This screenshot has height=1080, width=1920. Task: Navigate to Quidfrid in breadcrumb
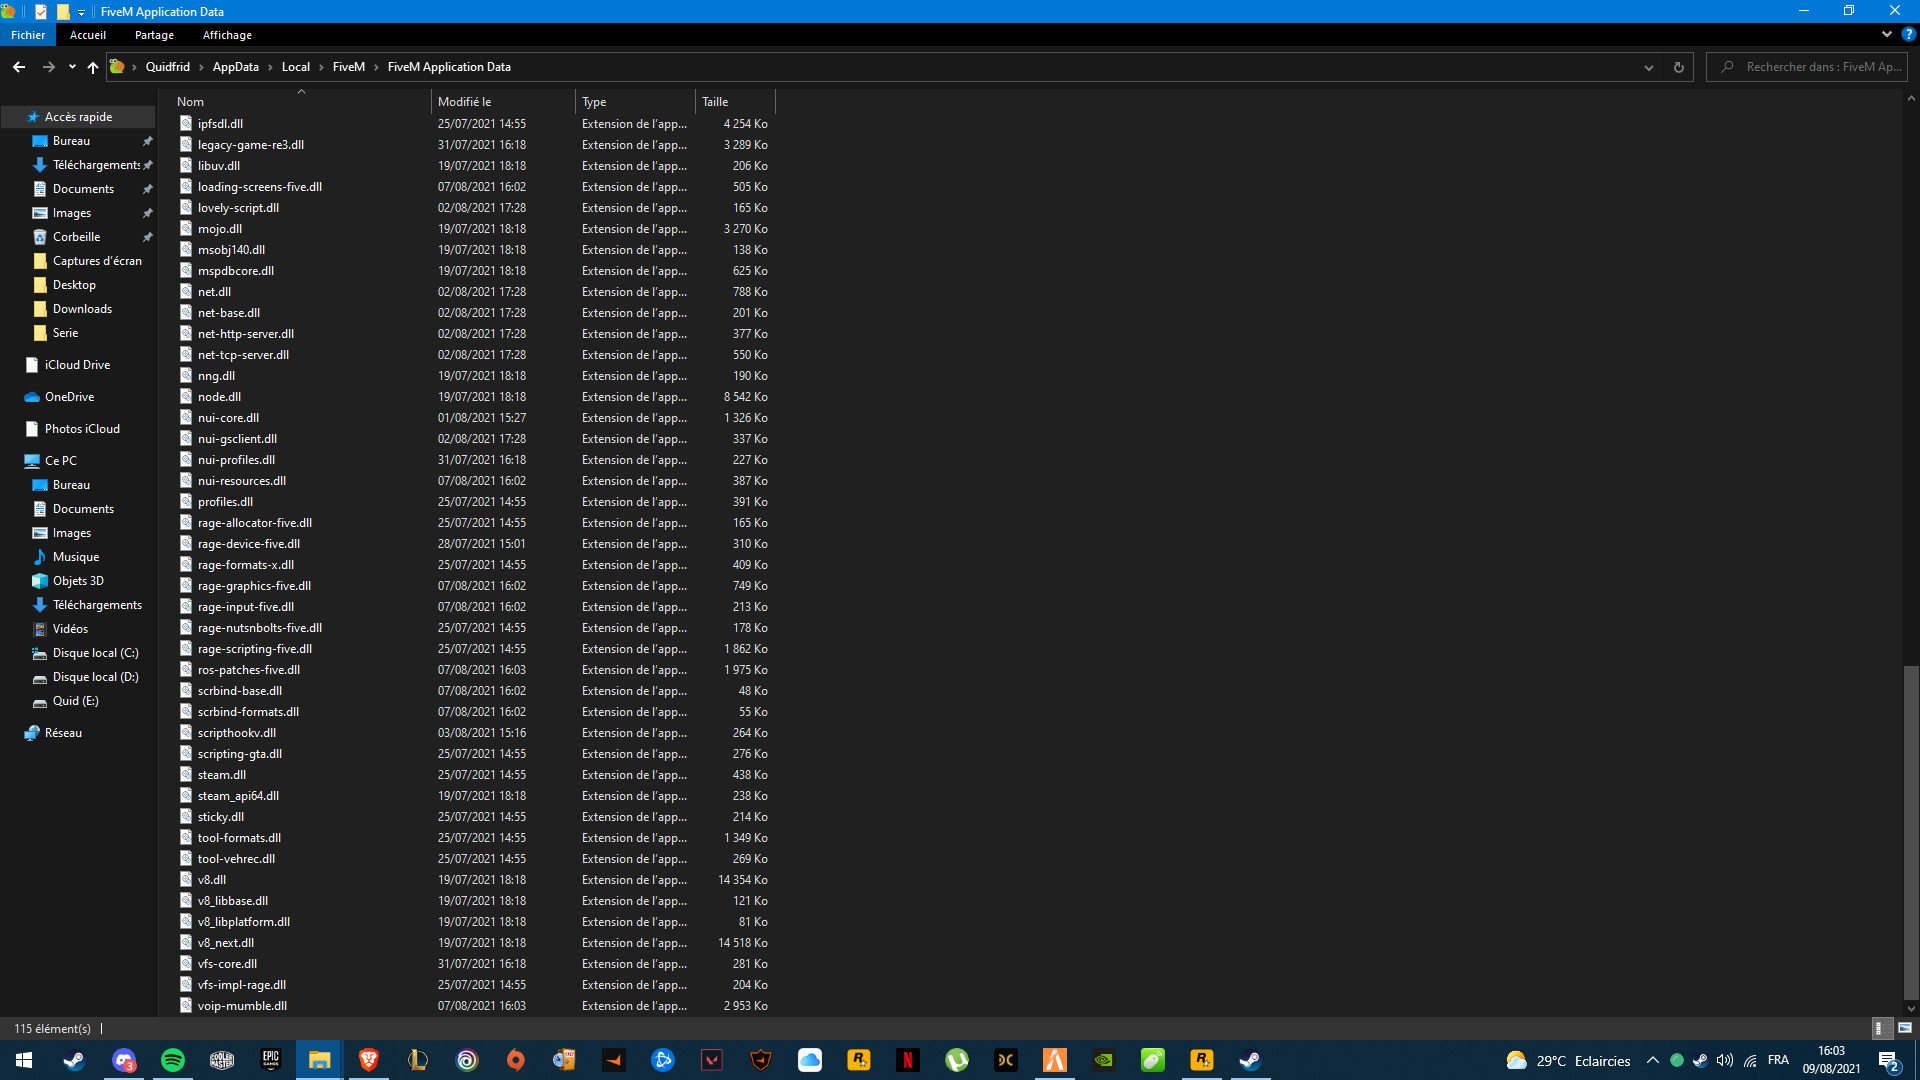pos(167,67)
